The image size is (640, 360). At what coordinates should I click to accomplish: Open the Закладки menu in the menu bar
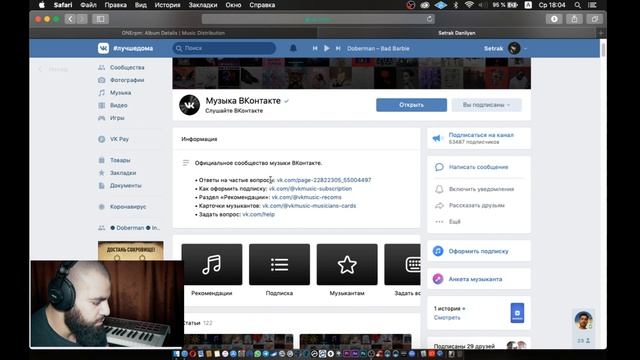(x=203, y=5)
